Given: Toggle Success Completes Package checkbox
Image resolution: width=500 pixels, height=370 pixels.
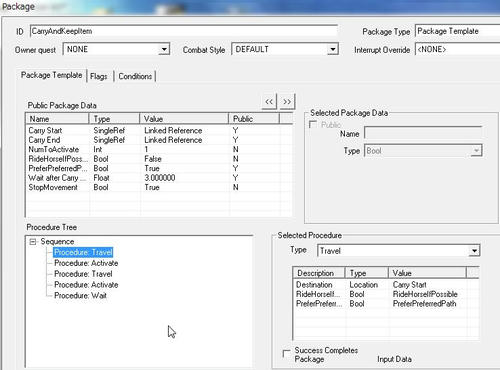Looking at the screenshot, I should tap(286, 353).
